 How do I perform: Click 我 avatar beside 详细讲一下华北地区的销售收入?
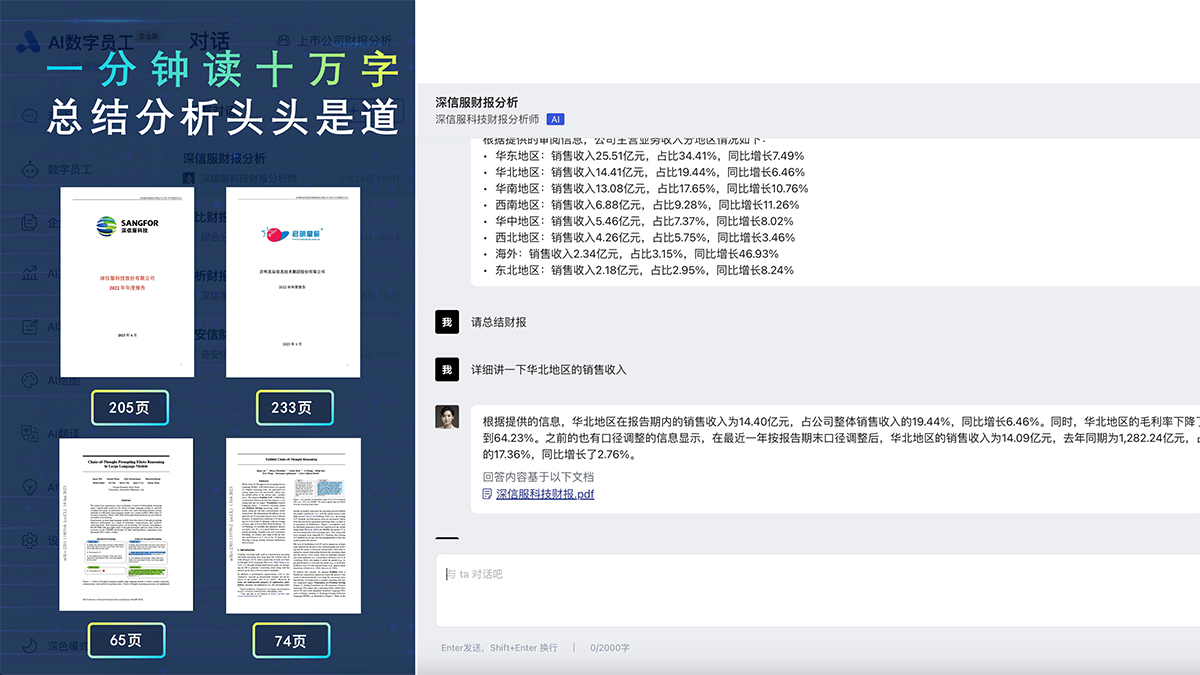(x=447, y=369)
